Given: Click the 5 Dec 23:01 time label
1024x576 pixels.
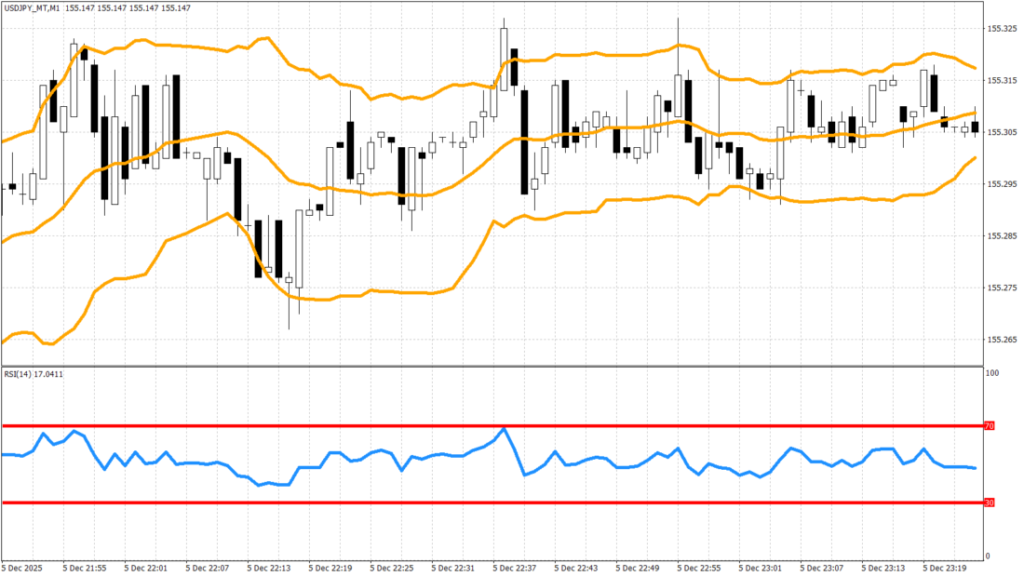Looking at the screenshot, I should (764, 567).
